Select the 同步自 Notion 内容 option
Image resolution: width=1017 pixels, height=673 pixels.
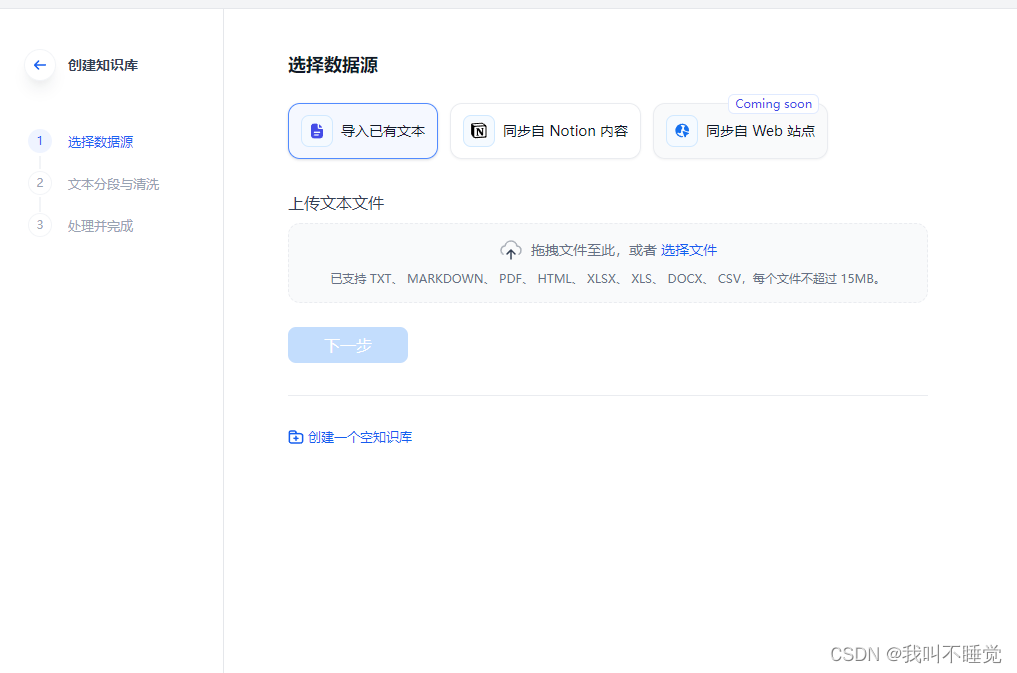click(545, 130)
